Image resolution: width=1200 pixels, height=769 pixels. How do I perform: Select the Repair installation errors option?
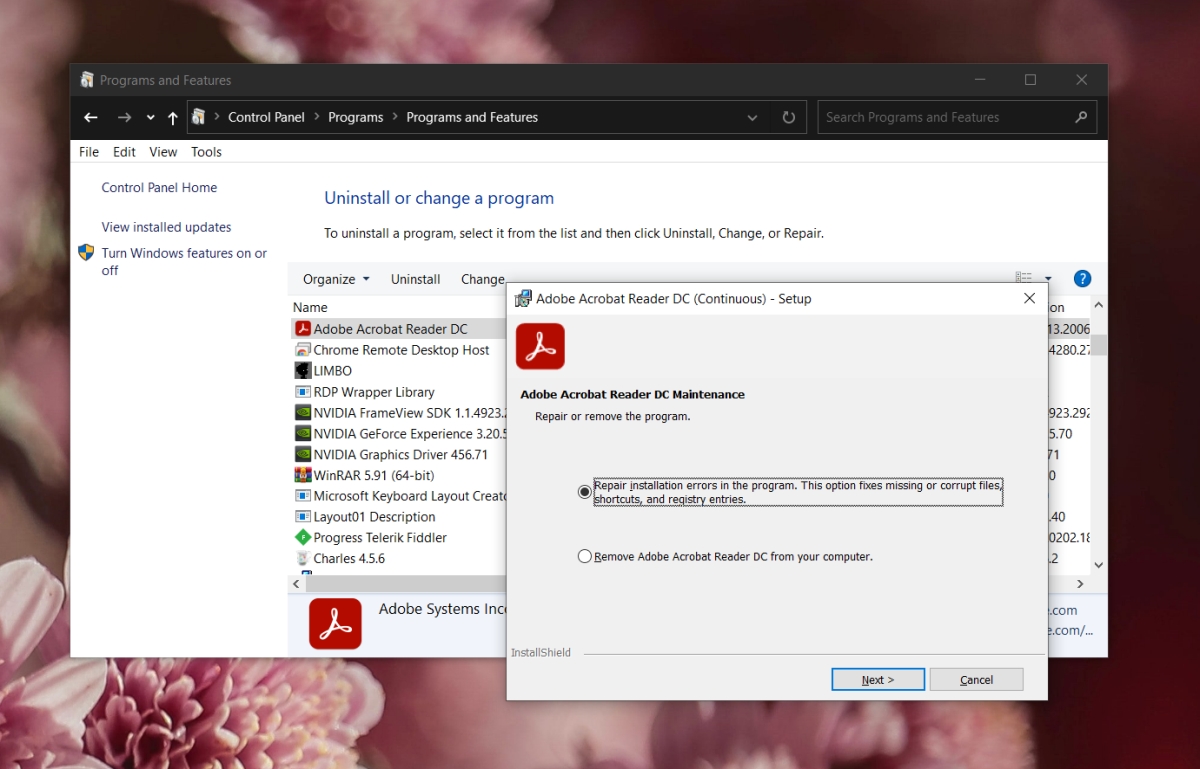585,491
